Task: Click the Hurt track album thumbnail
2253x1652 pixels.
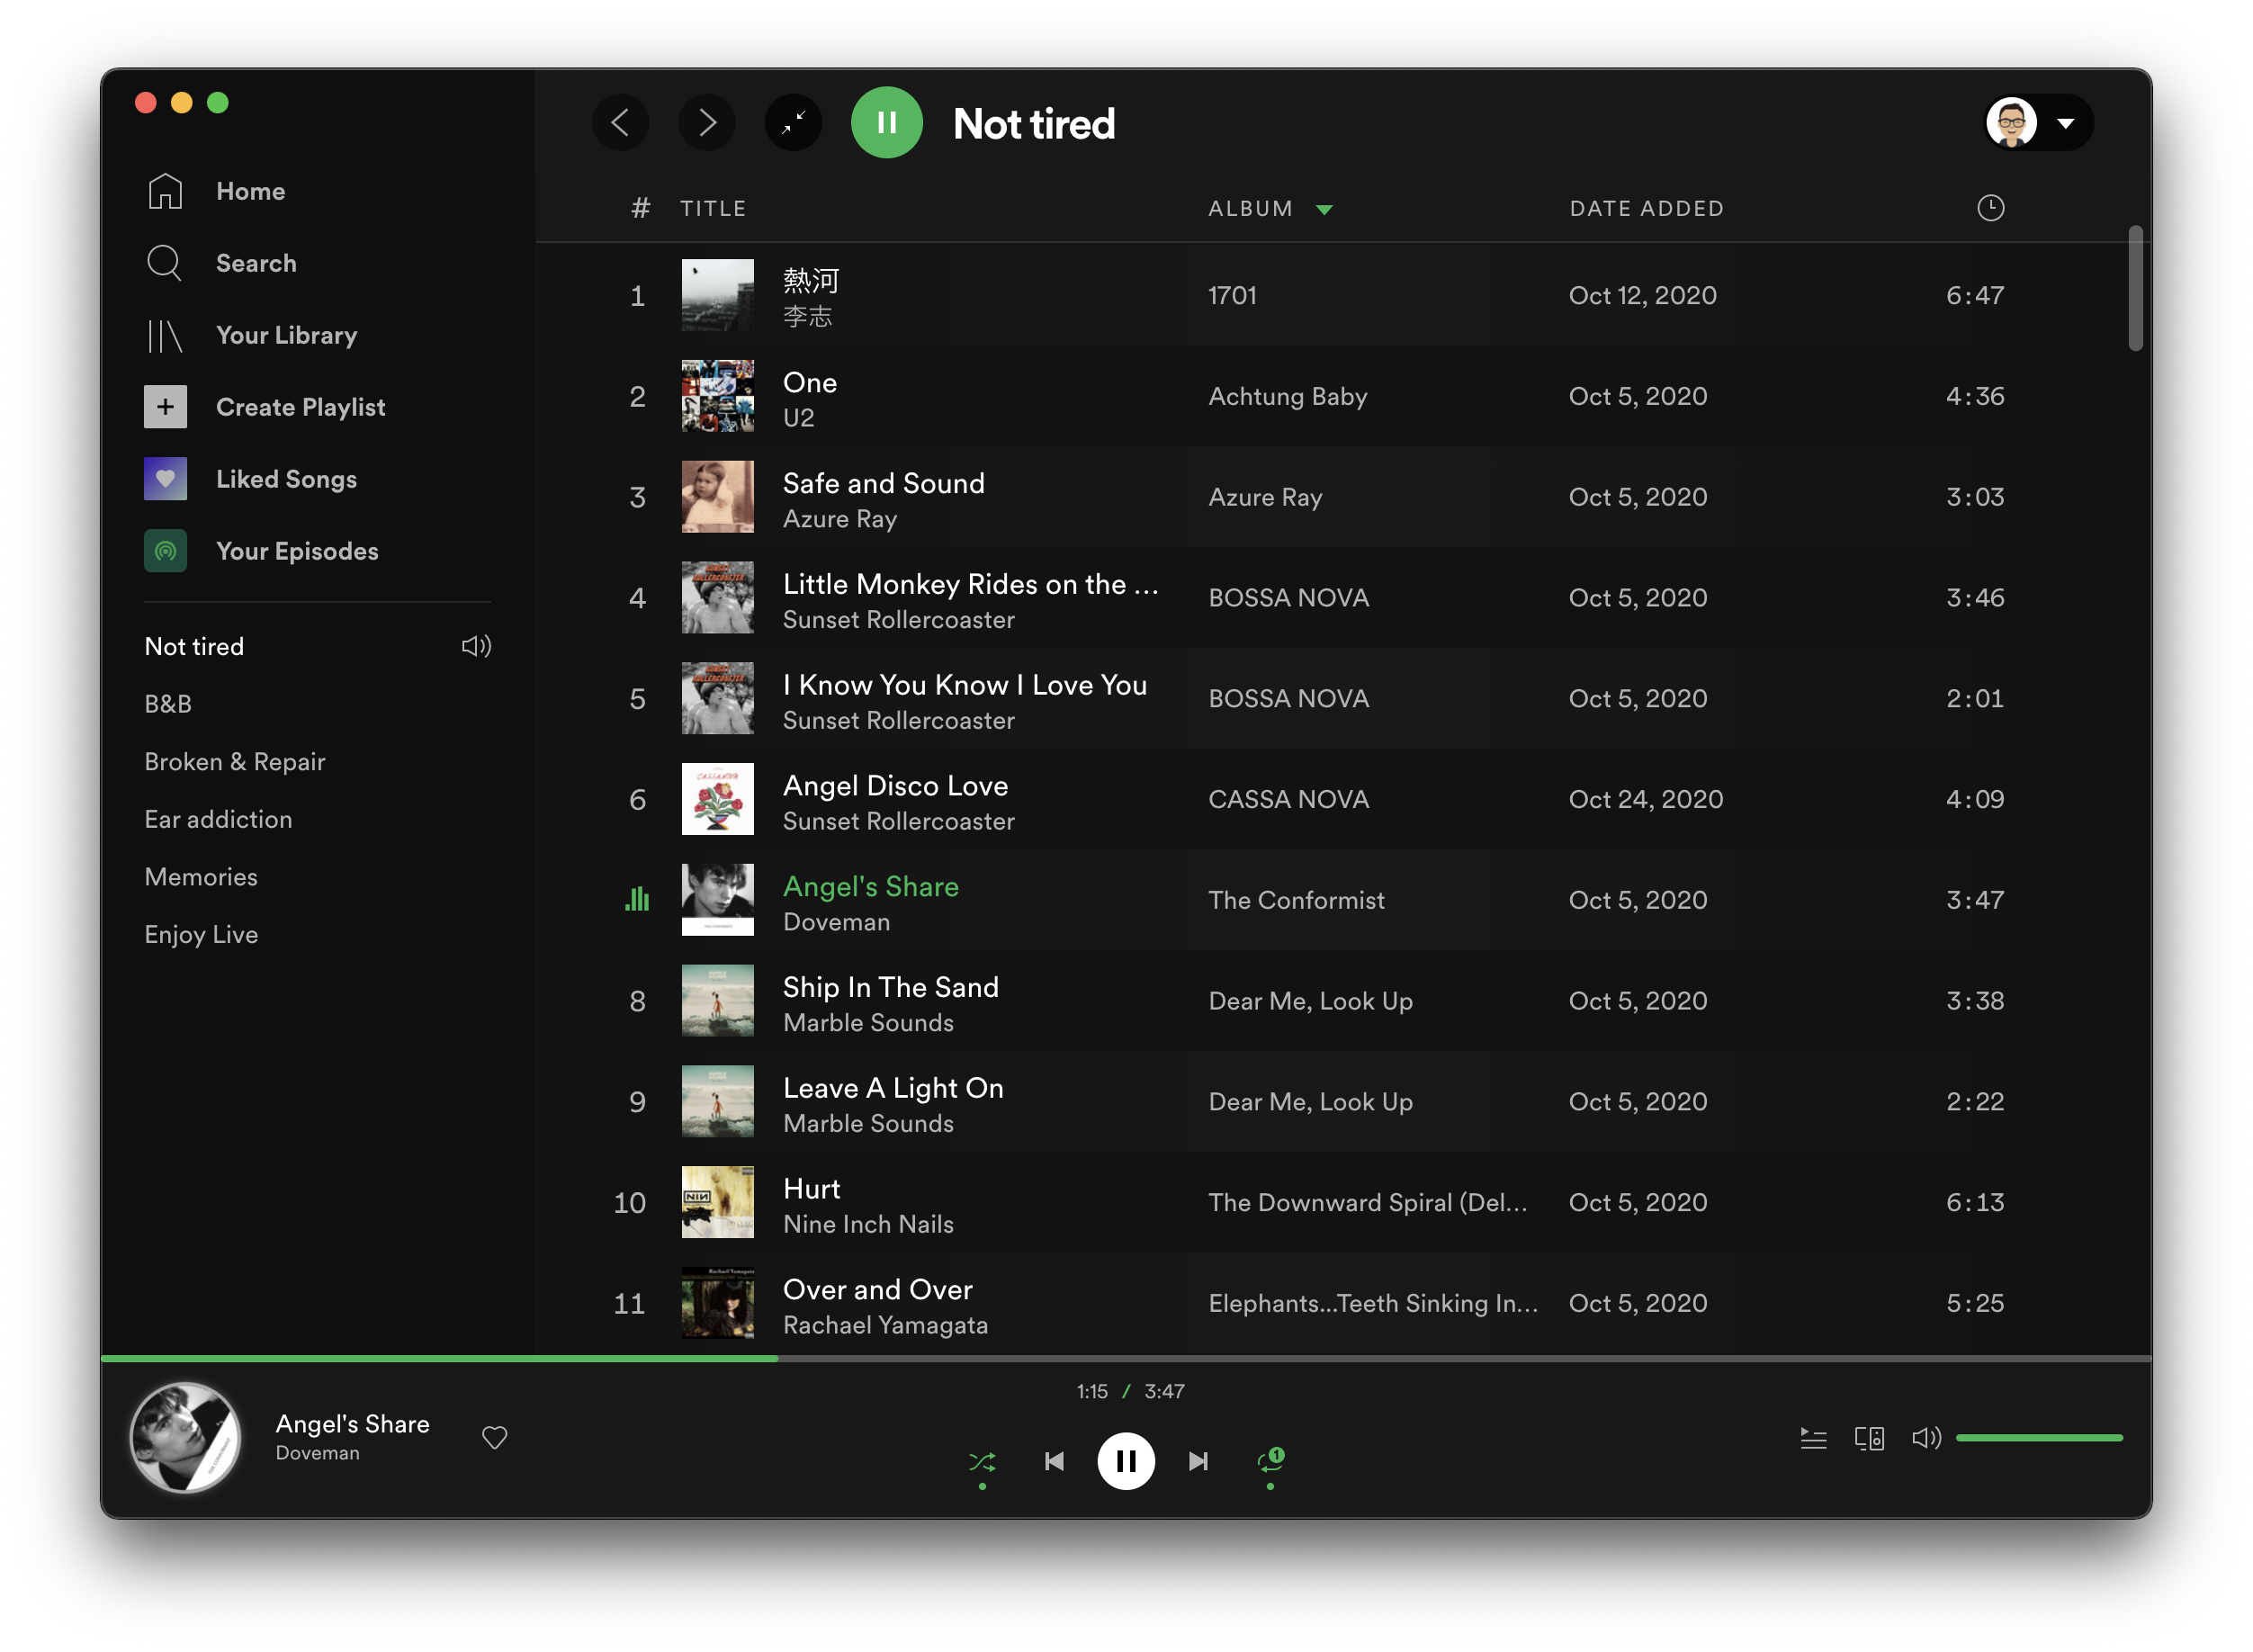Action: (717, 1202)
